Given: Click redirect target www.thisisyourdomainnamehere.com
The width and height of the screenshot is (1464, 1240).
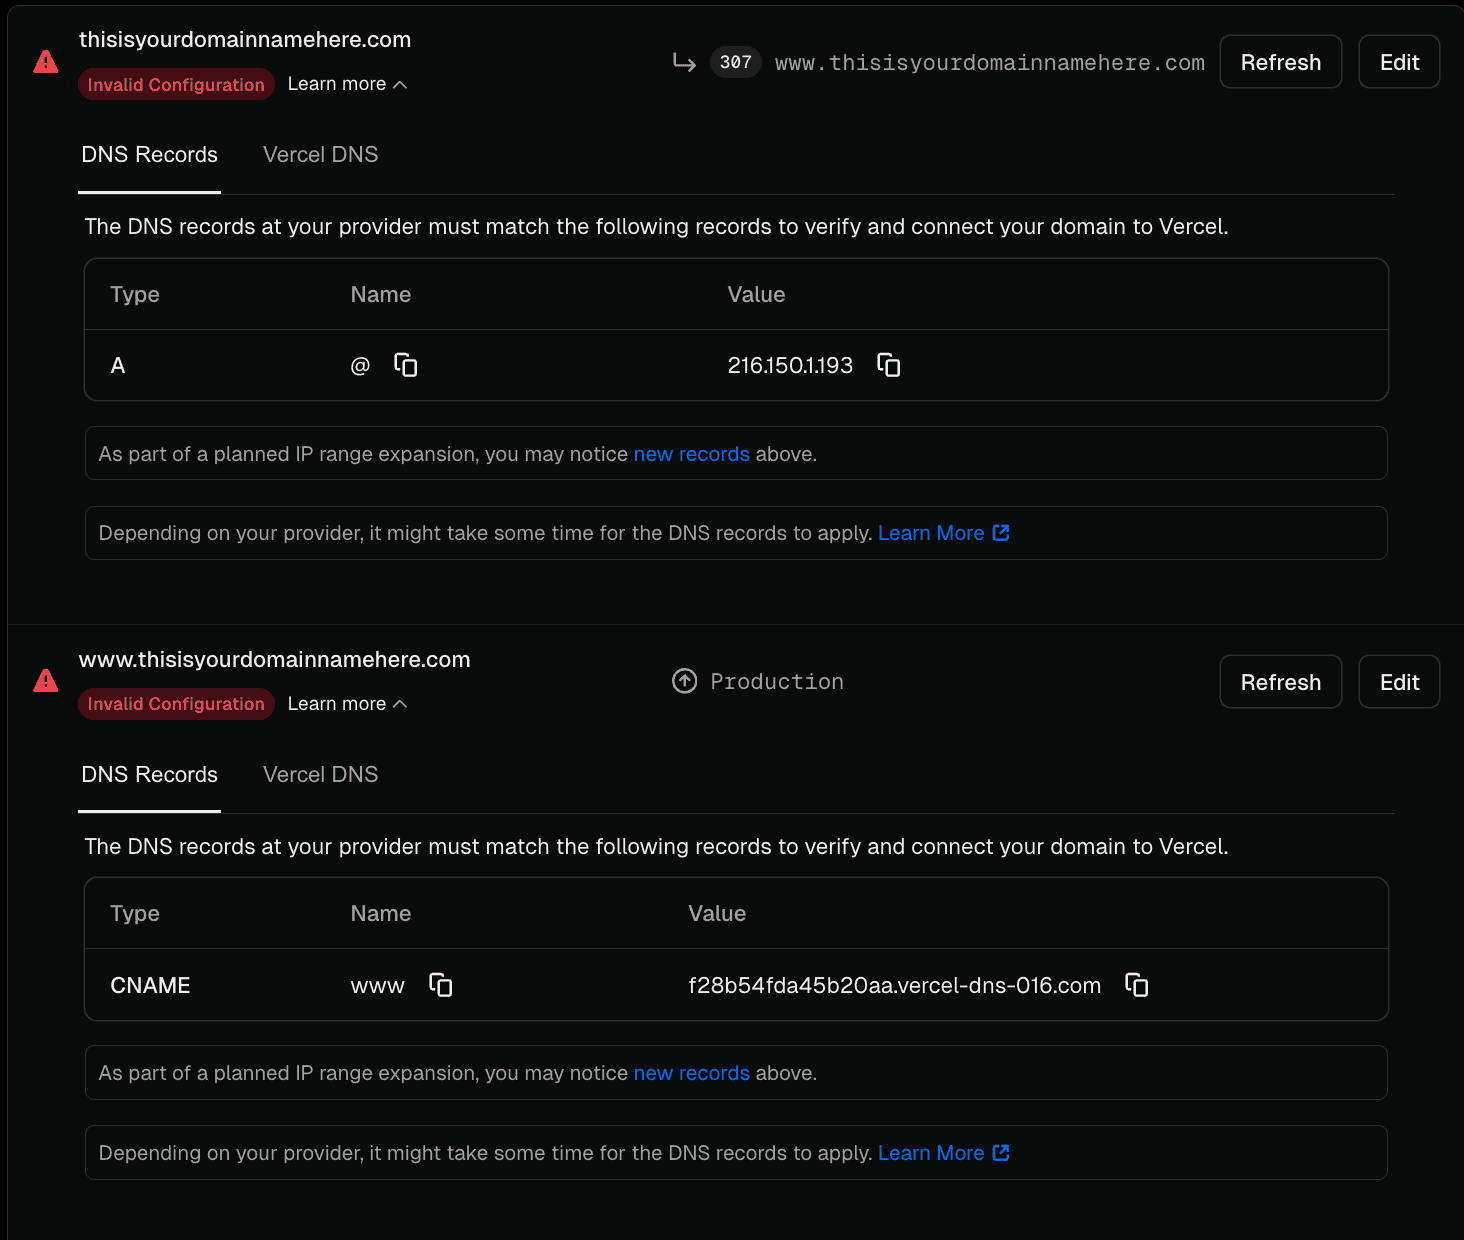Looking at the screenshot, I should (990, 63).
